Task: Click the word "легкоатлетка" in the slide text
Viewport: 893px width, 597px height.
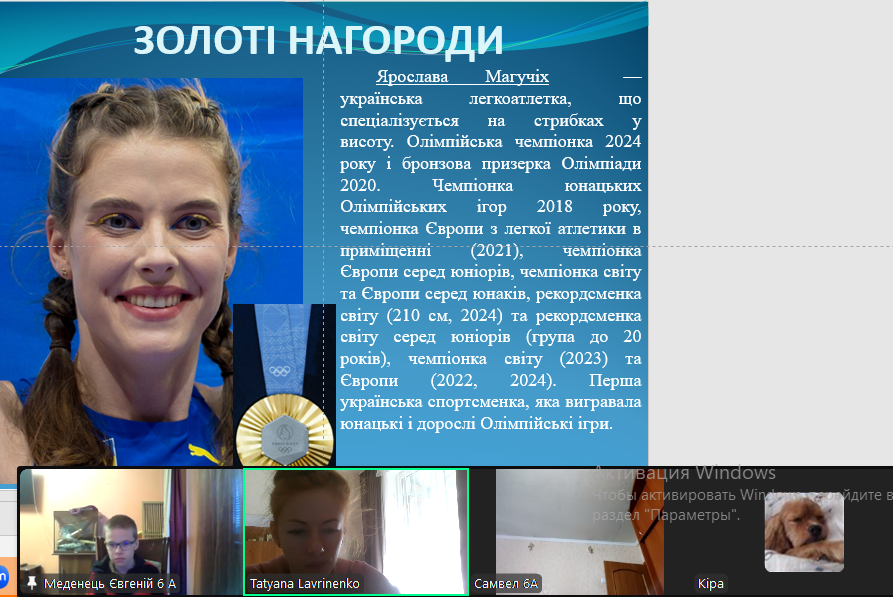Action: (x=520, y=99)
